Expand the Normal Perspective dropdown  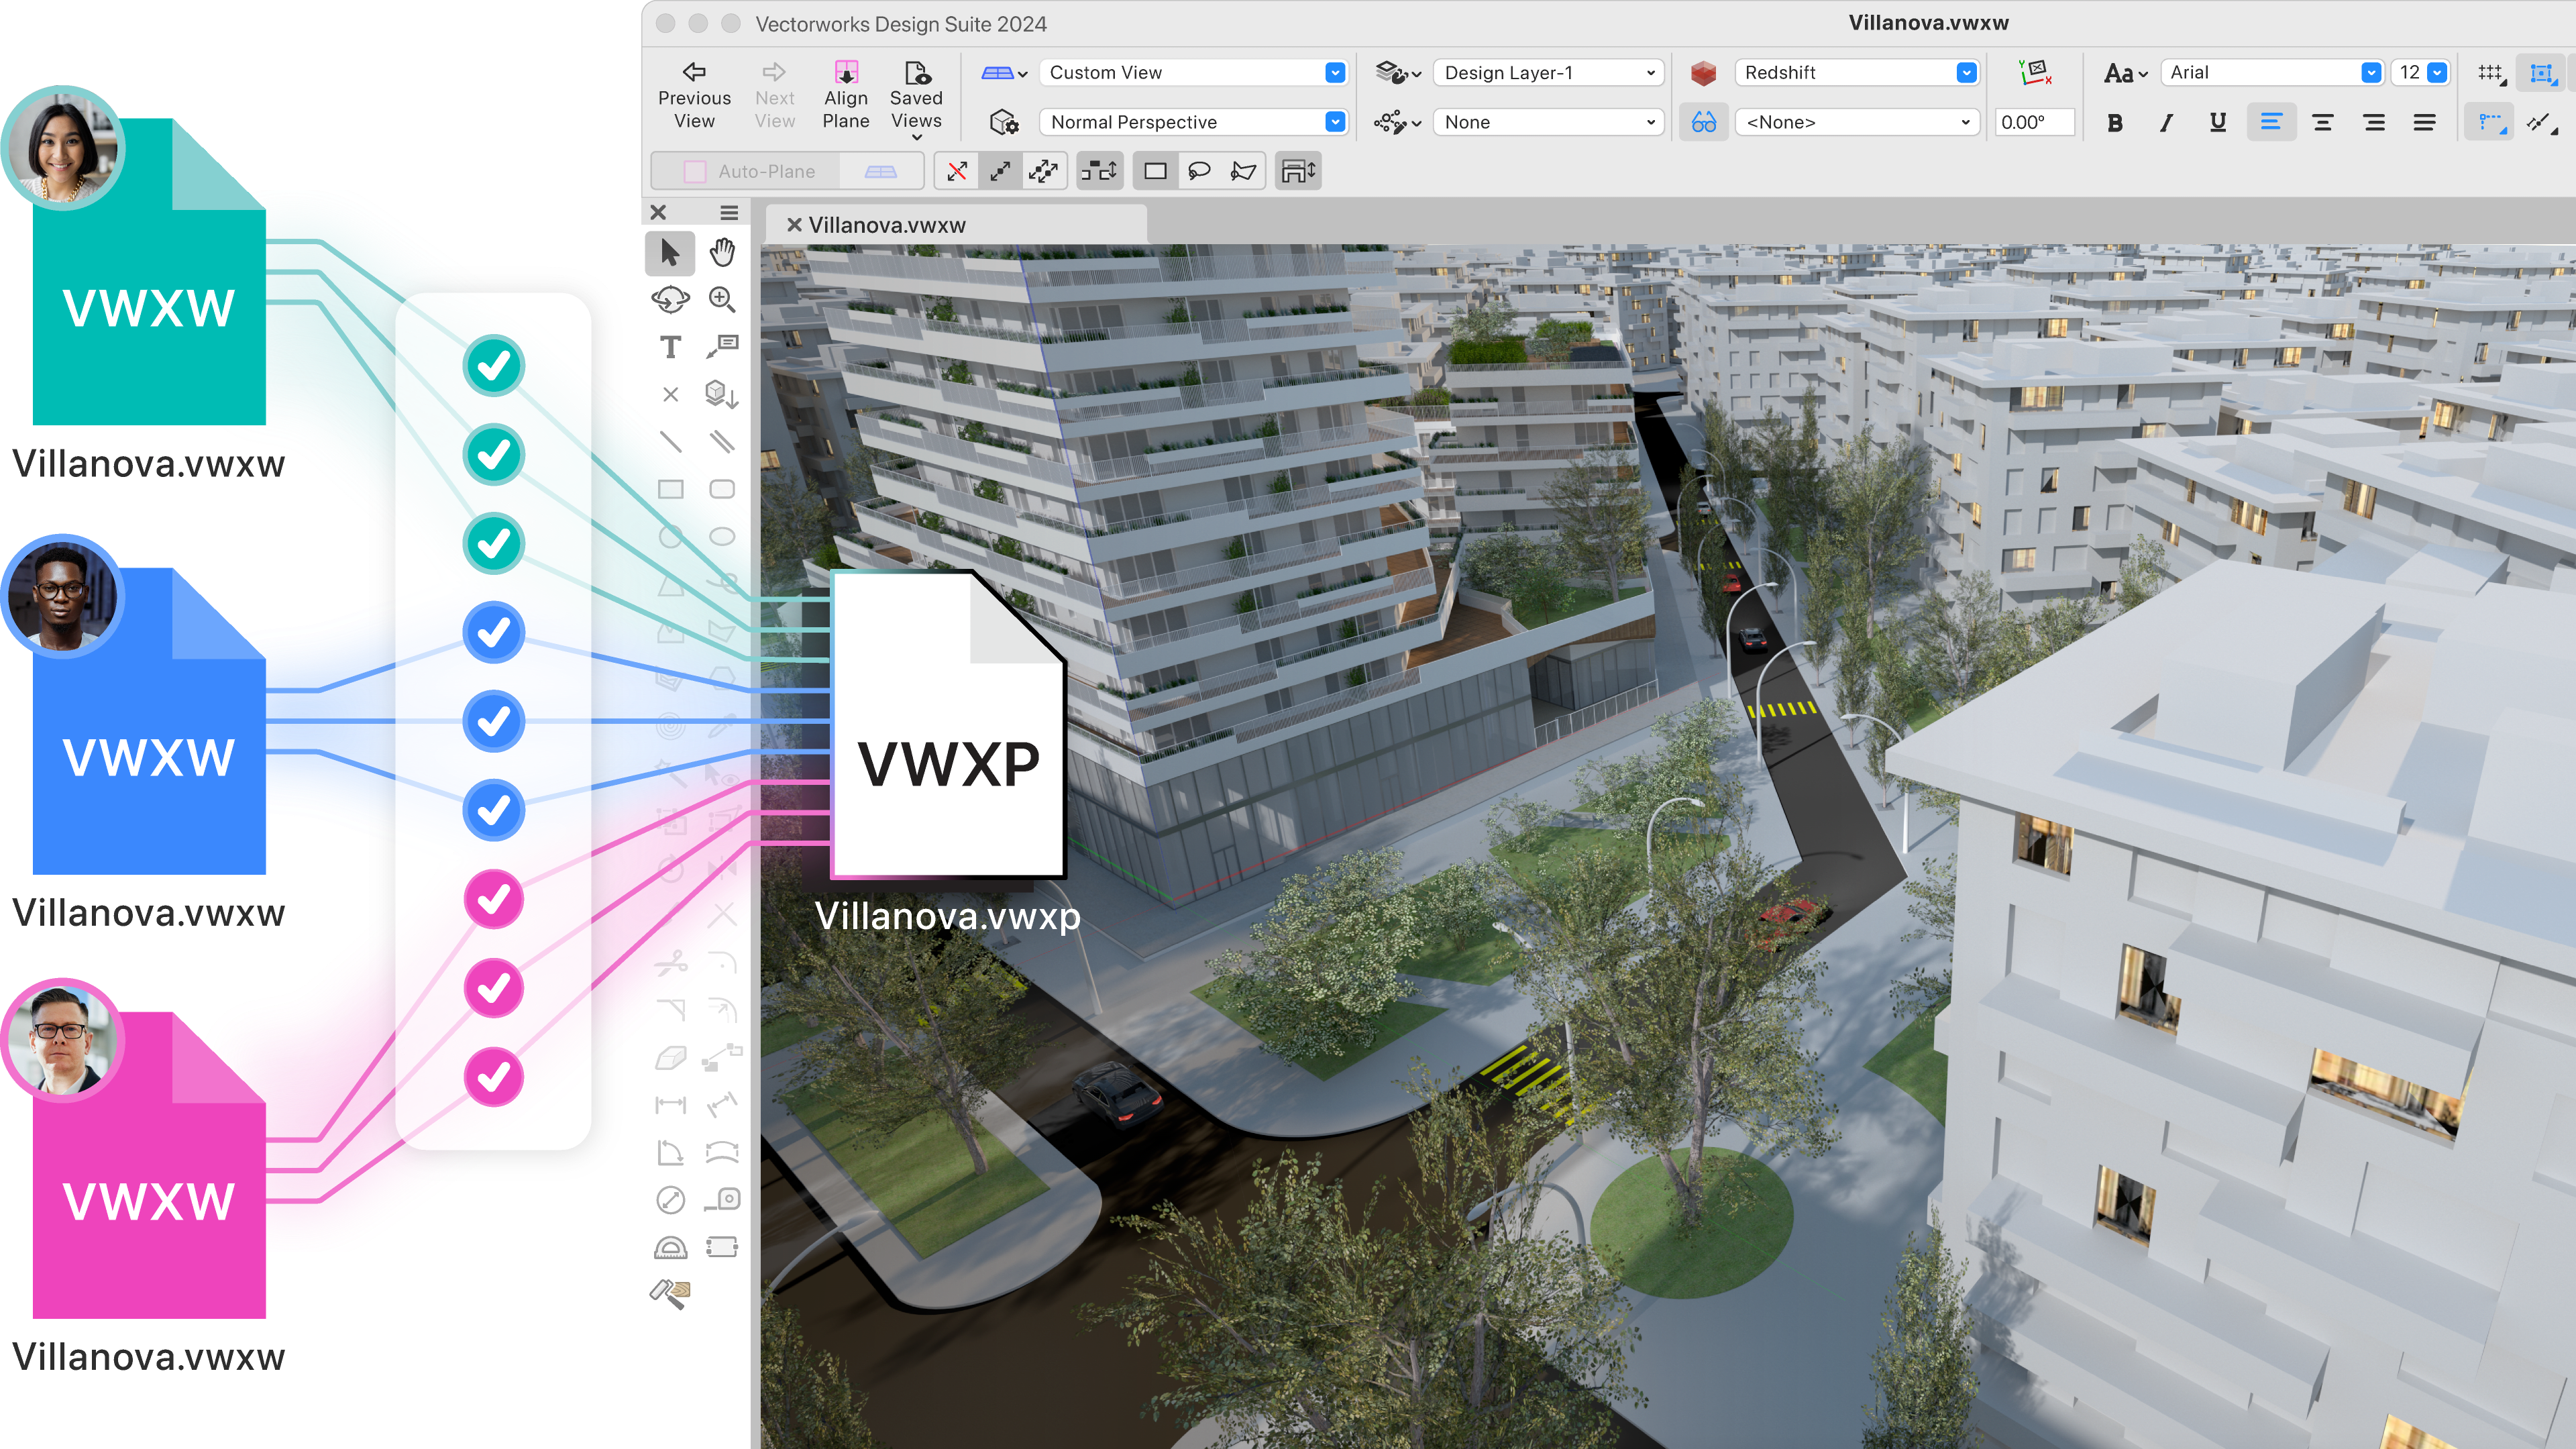pyautogui.click(x=1334, y=120)
